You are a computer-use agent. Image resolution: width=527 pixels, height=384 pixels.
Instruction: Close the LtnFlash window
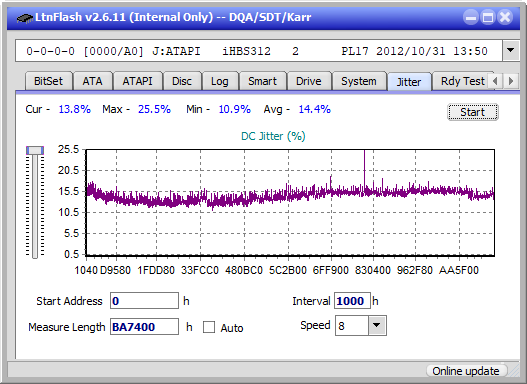(x=505, y=17)
